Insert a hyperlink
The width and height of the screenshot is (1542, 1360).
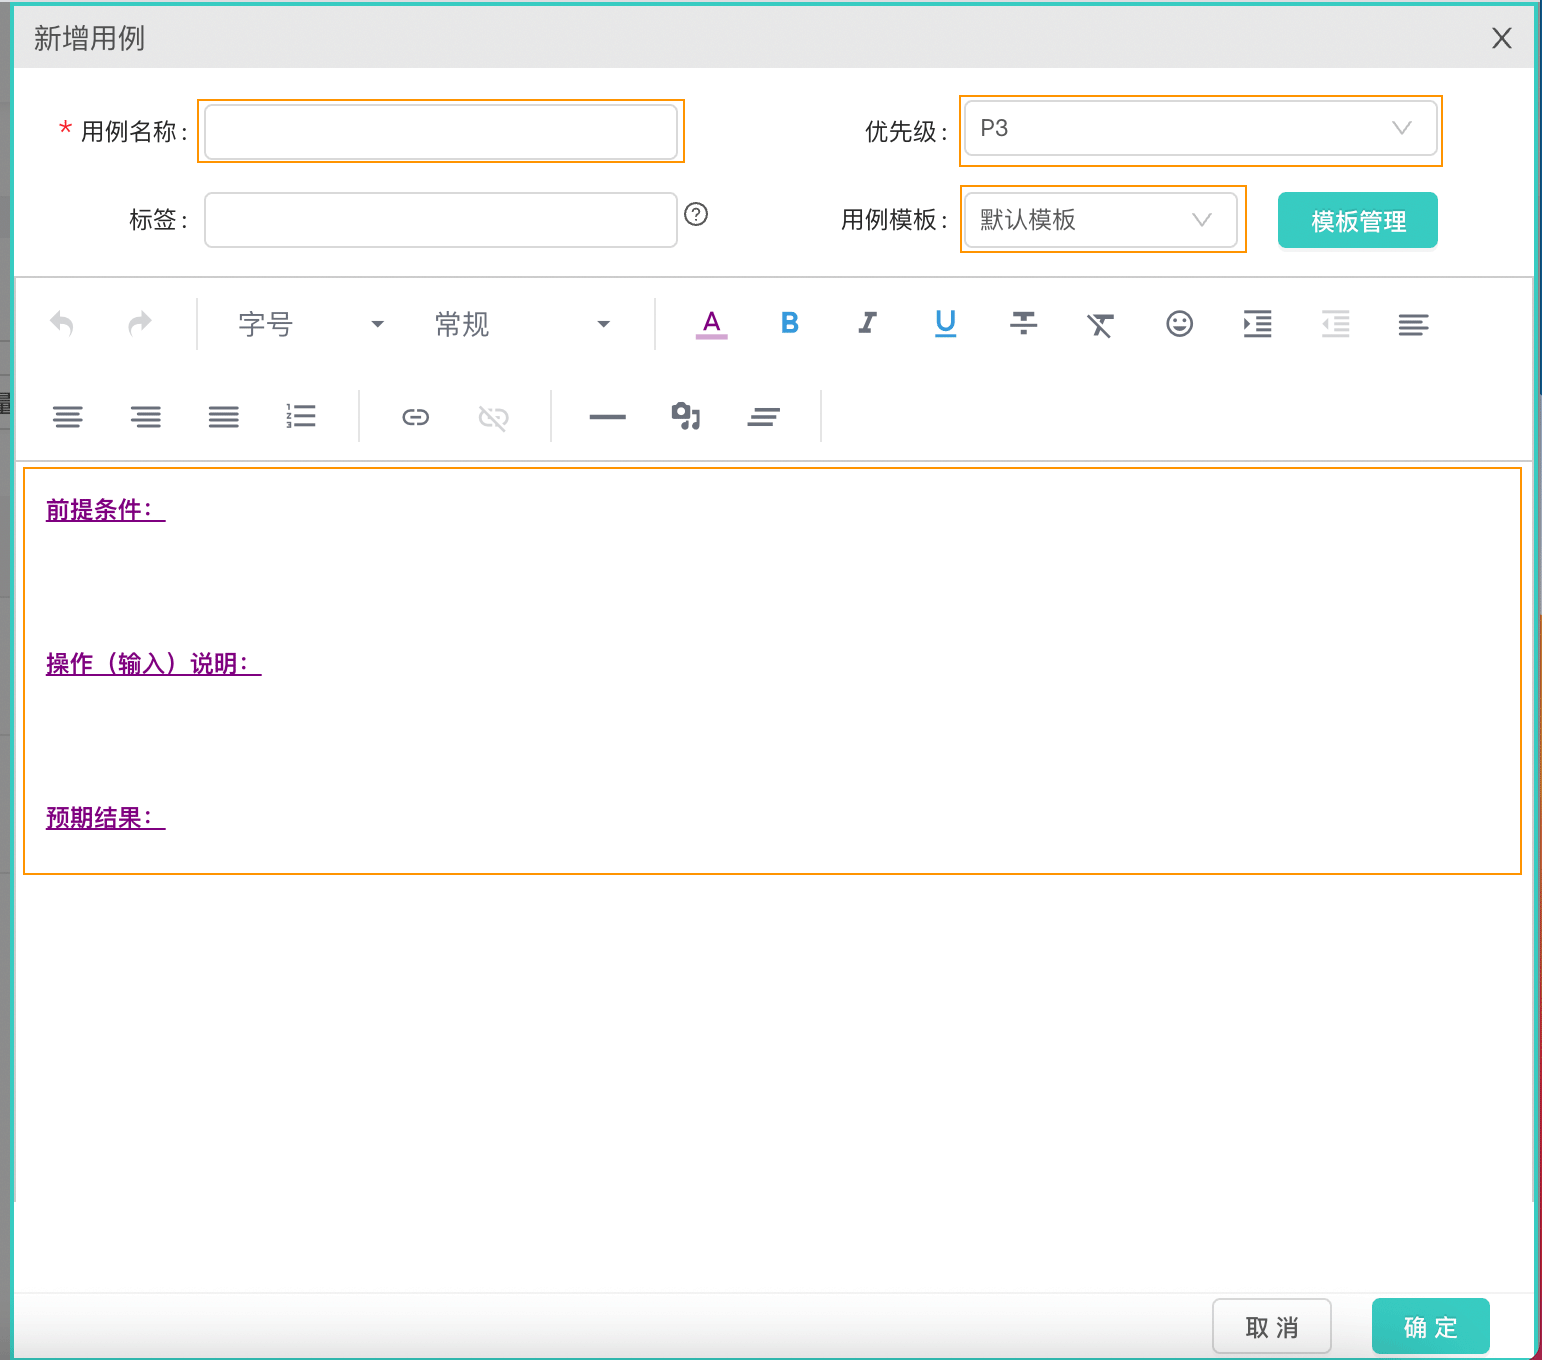[x=416, y=417]
